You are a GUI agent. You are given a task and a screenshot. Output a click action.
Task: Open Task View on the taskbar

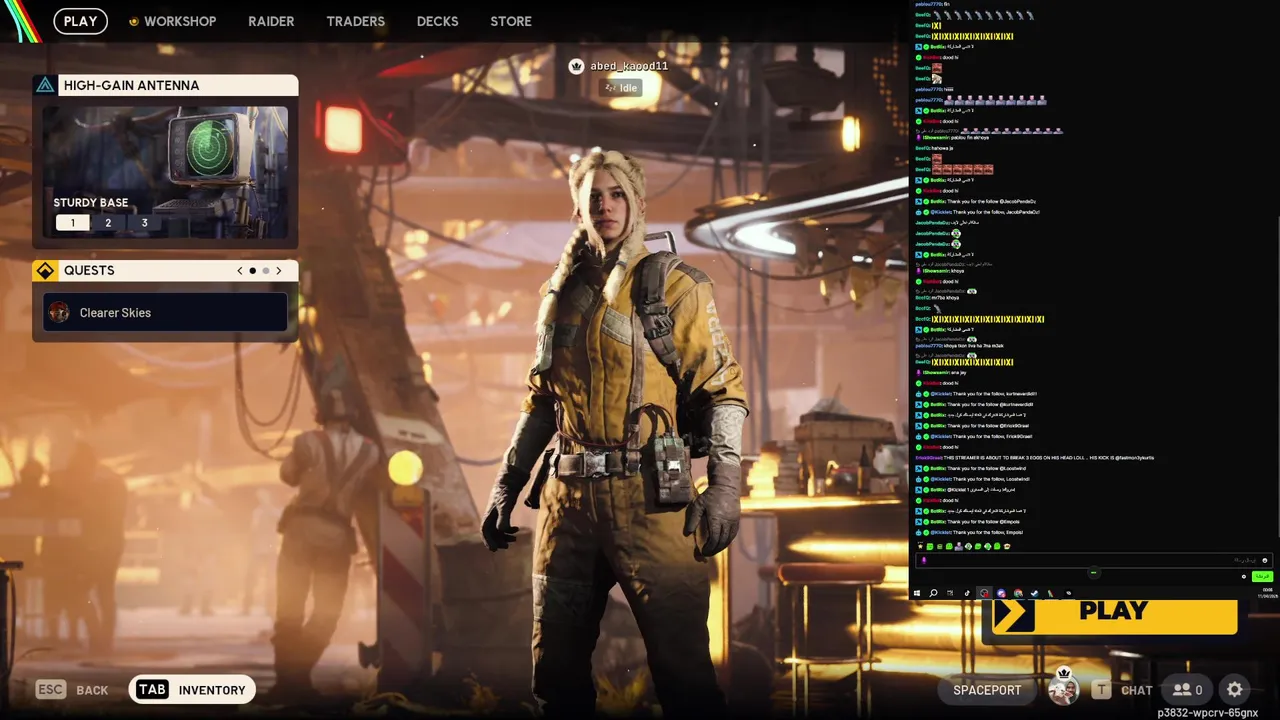pyautogui.click(x=950, y=593)
